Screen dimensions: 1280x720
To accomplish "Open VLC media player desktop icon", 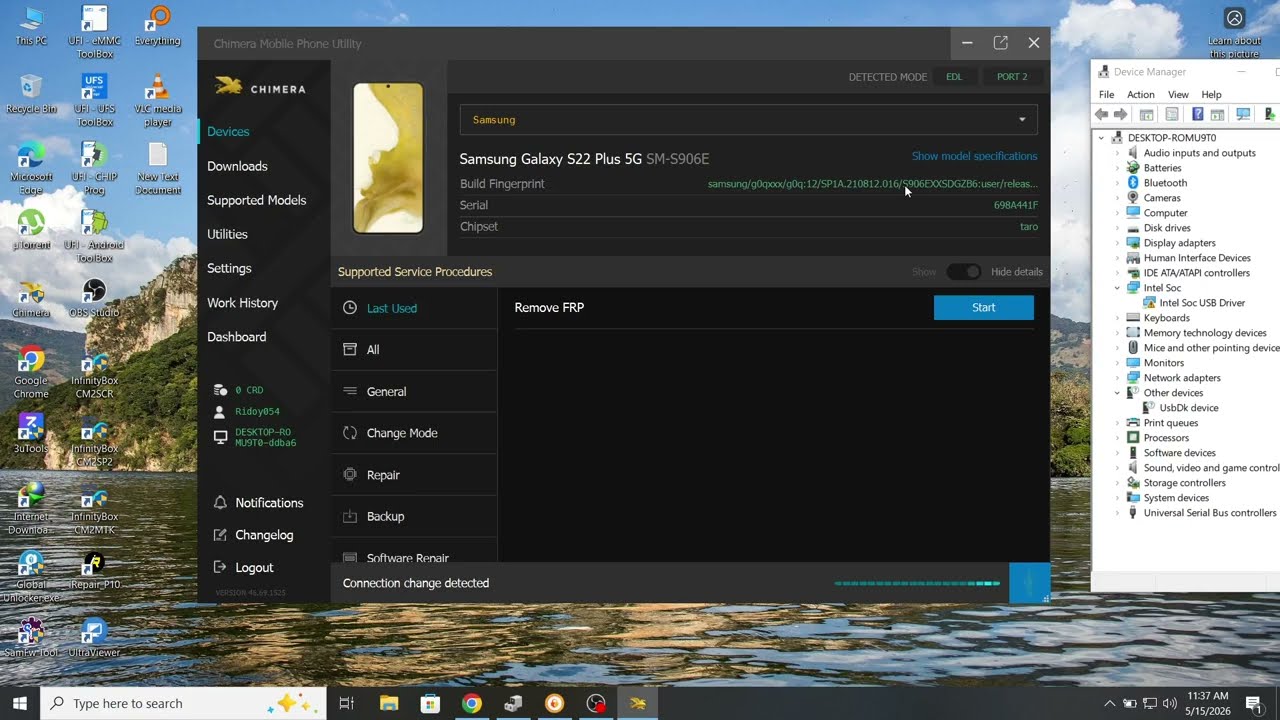I will (157, 100).
